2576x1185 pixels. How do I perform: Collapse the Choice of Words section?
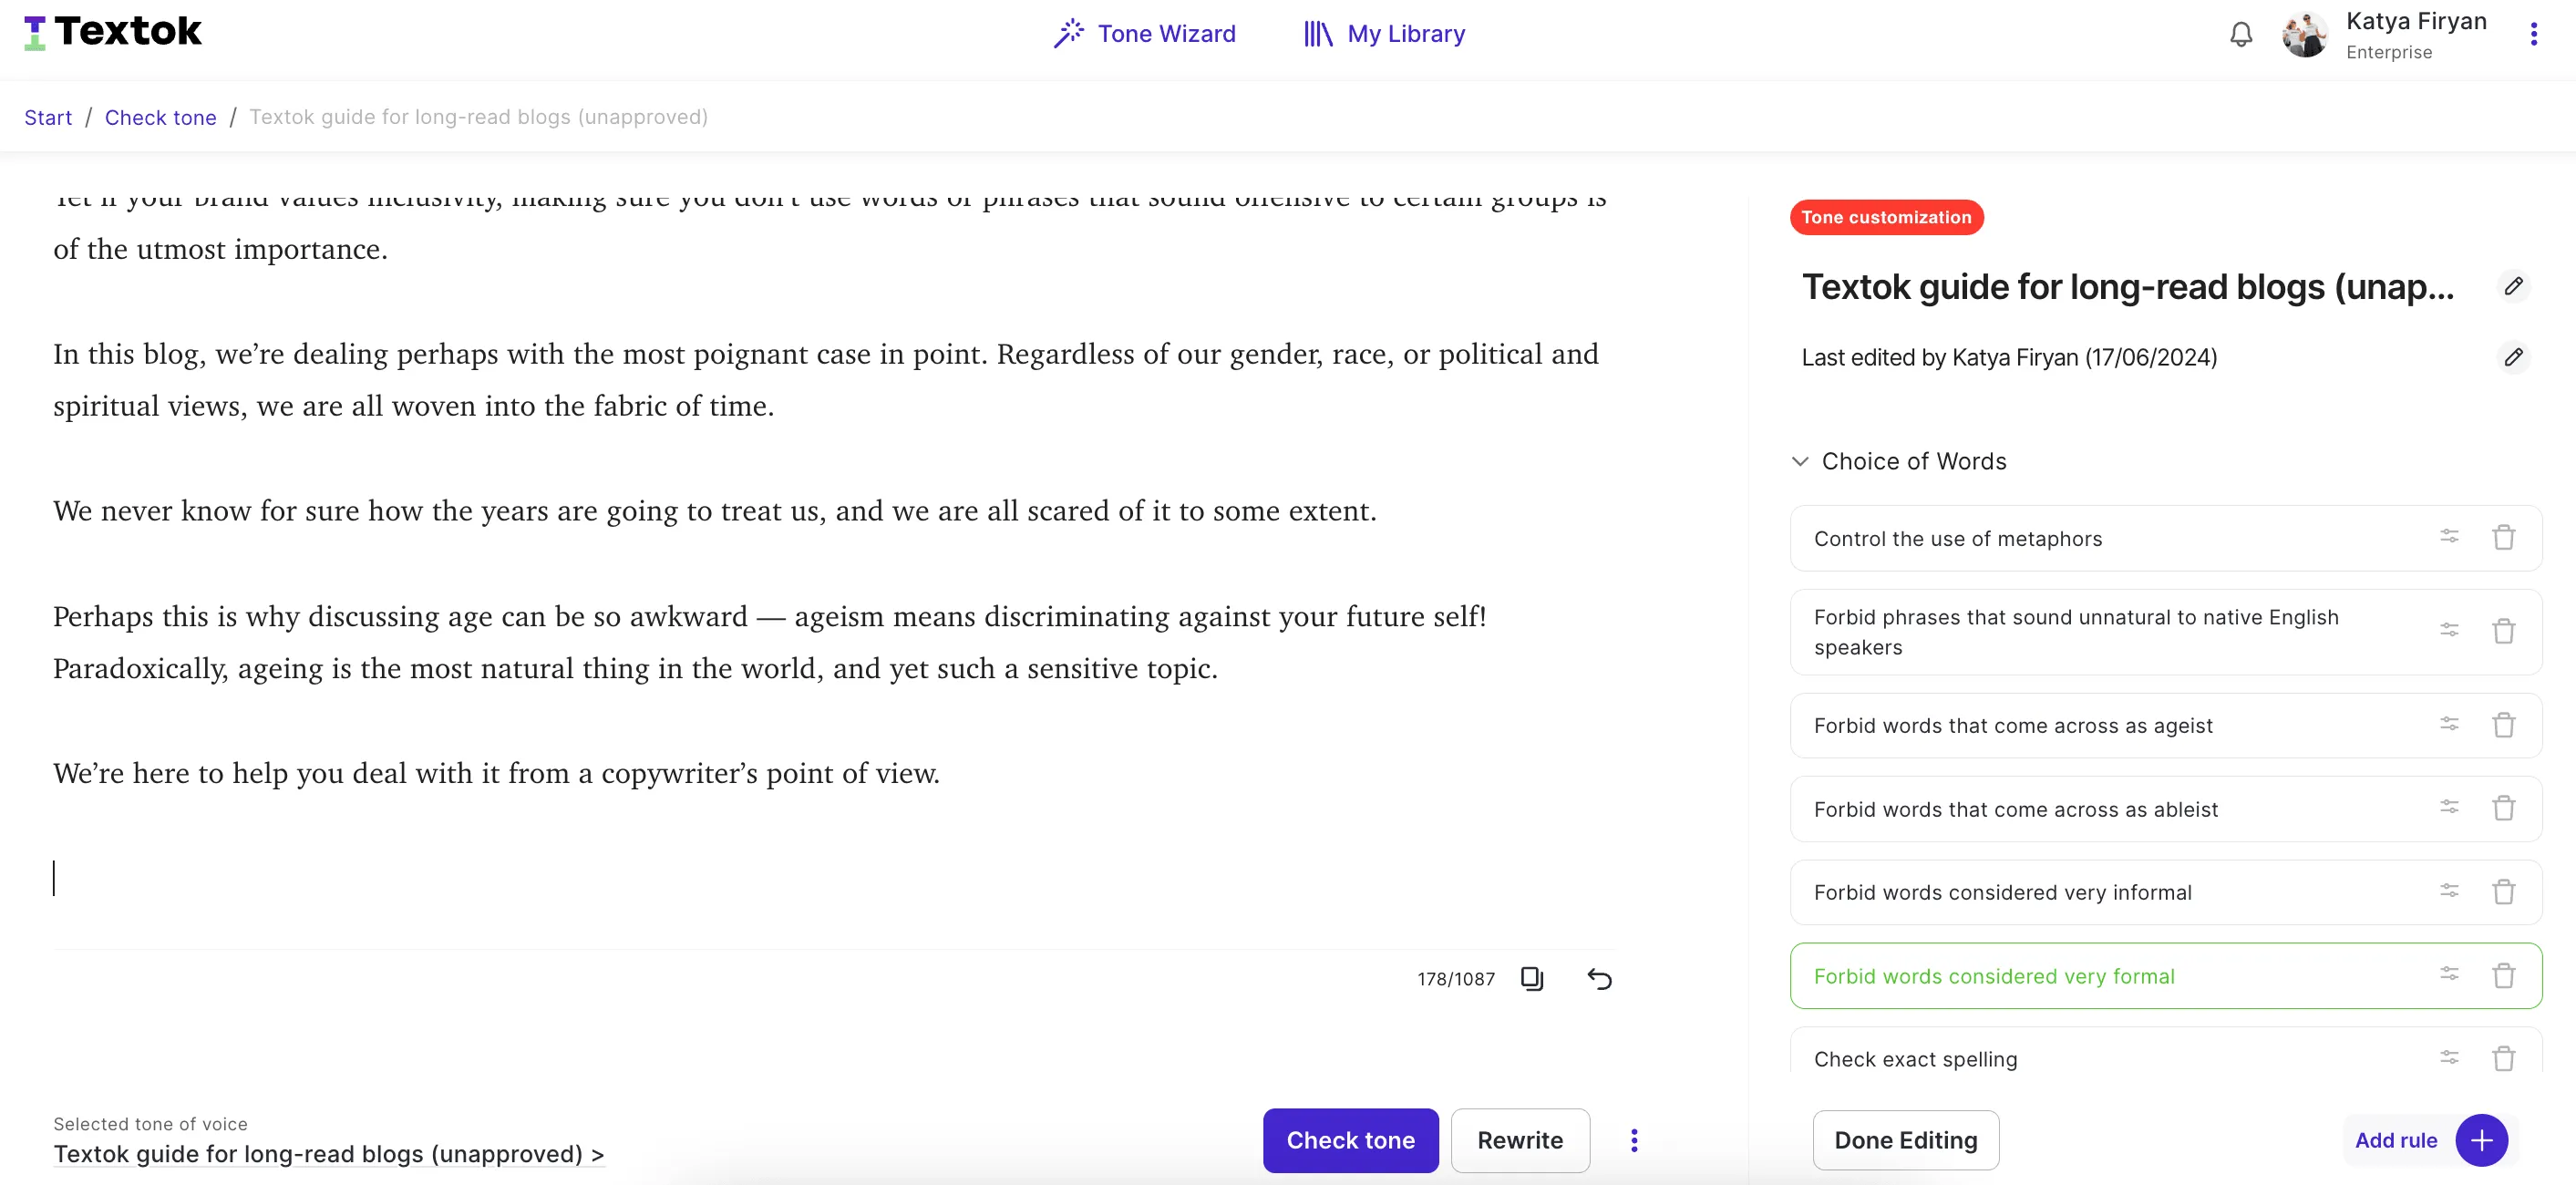(1800, 461)
